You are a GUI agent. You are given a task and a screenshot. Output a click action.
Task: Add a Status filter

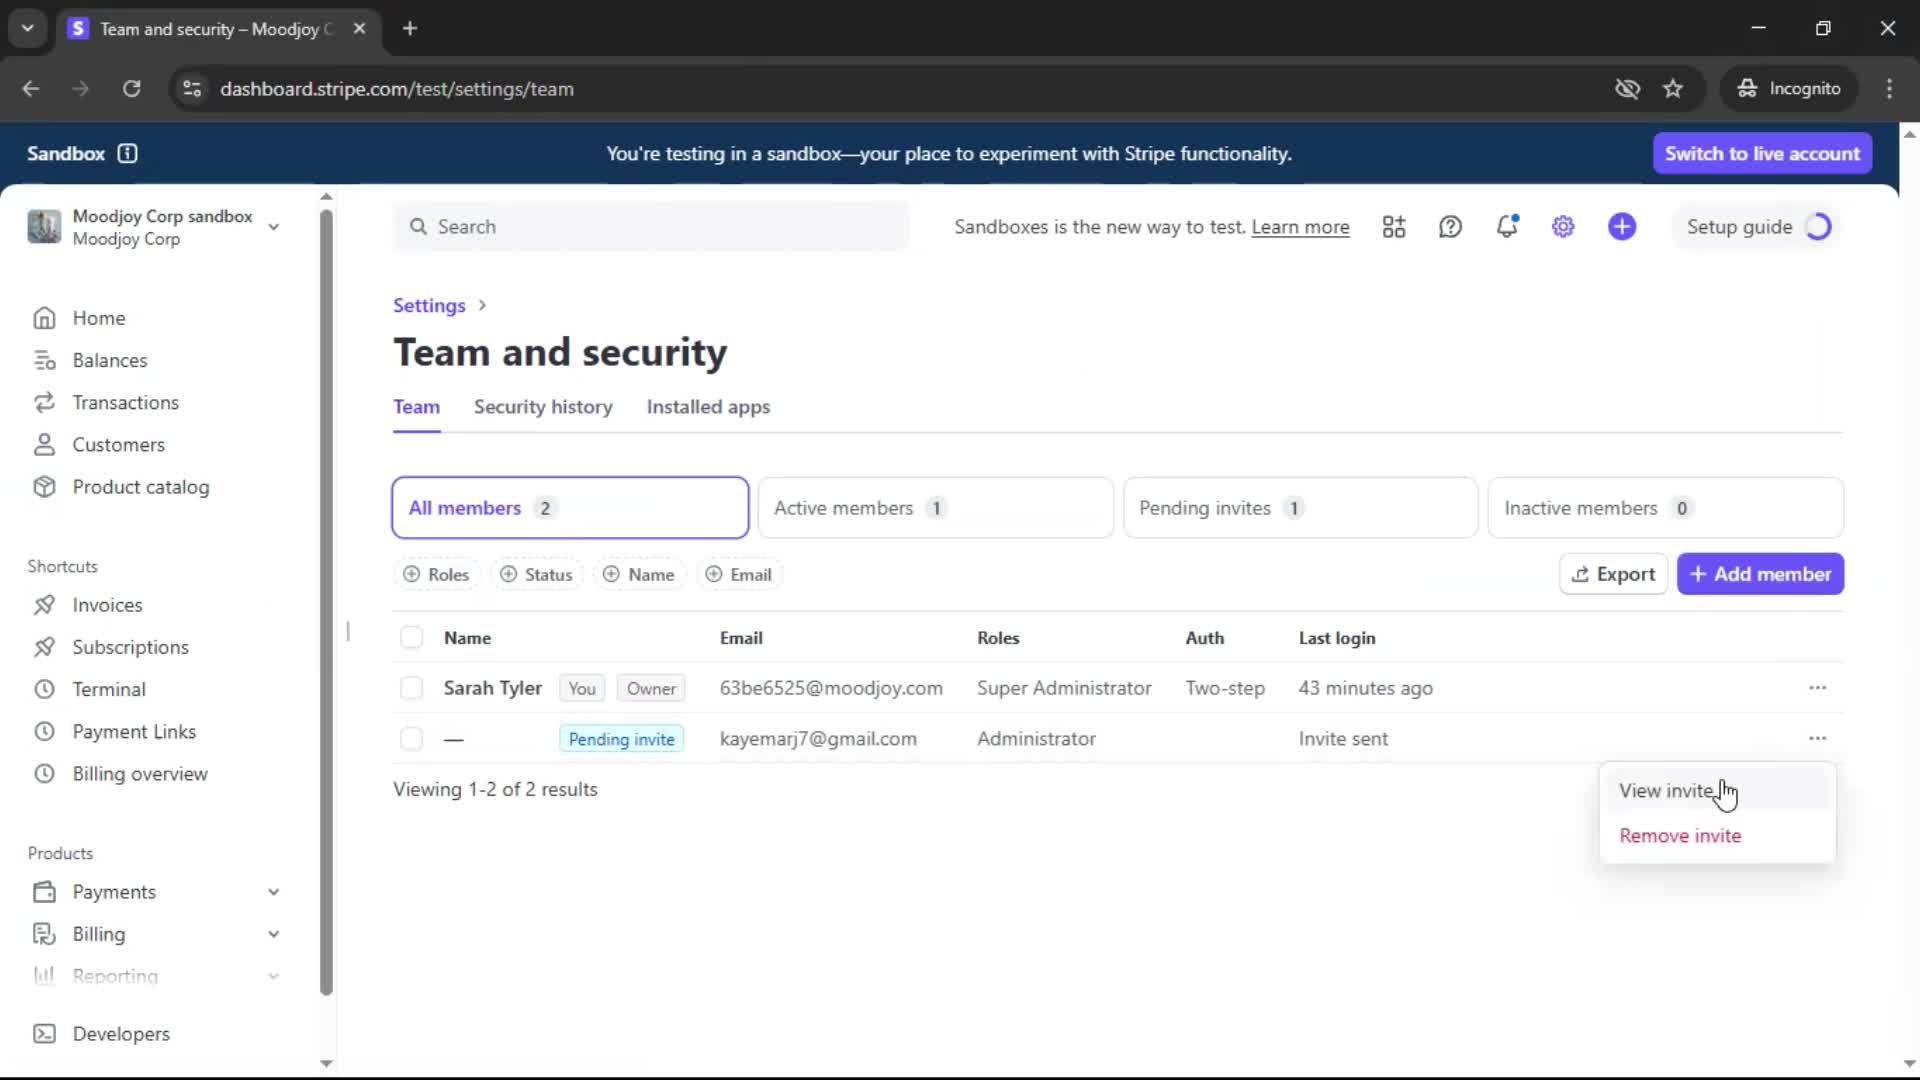click(x=536, y=575)
